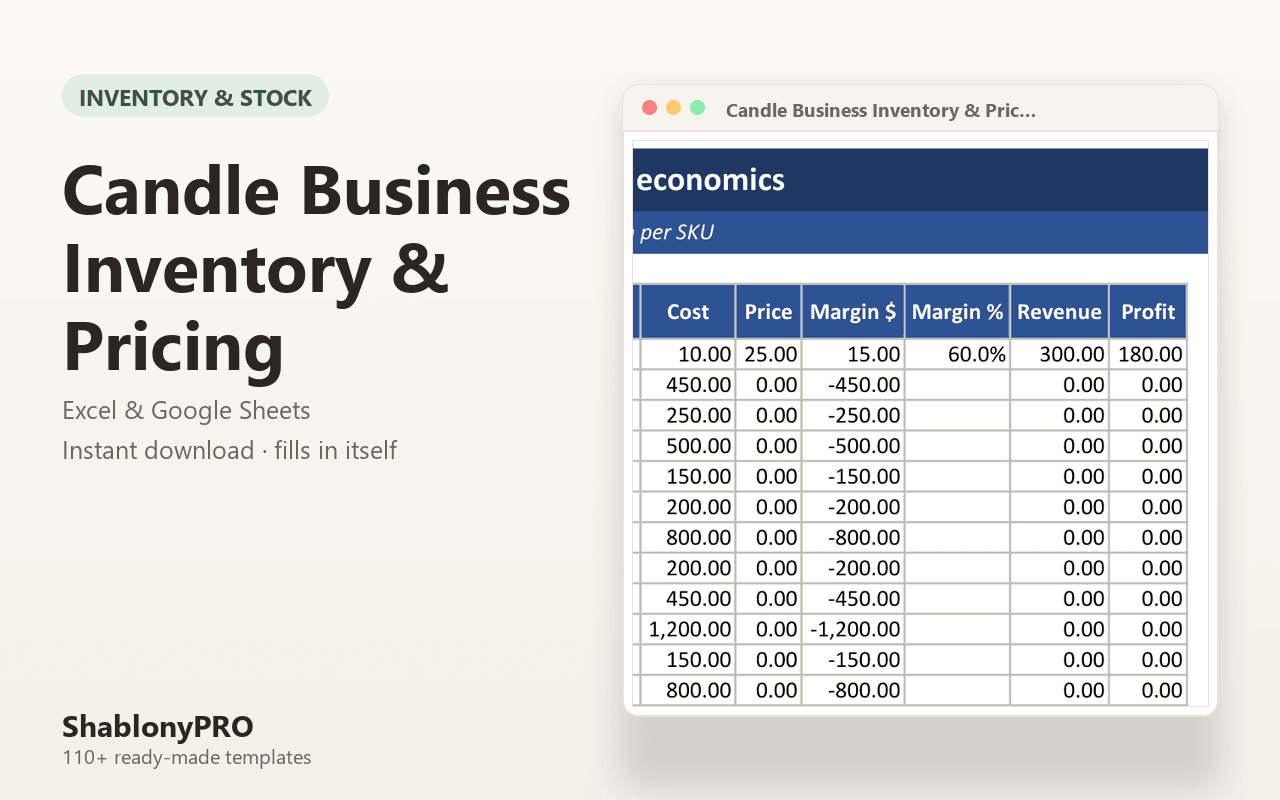This screenshot has width=1280, height=800.
Task: Click the "INVENTORY & STOCK" category badge
Action: tap(195, 96)
